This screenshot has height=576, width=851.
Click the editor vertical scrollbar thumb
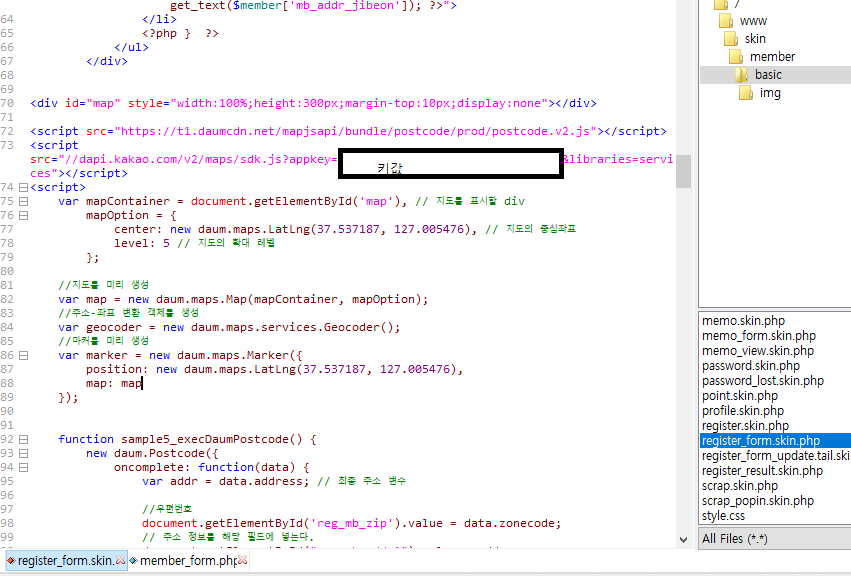point(684,171)
